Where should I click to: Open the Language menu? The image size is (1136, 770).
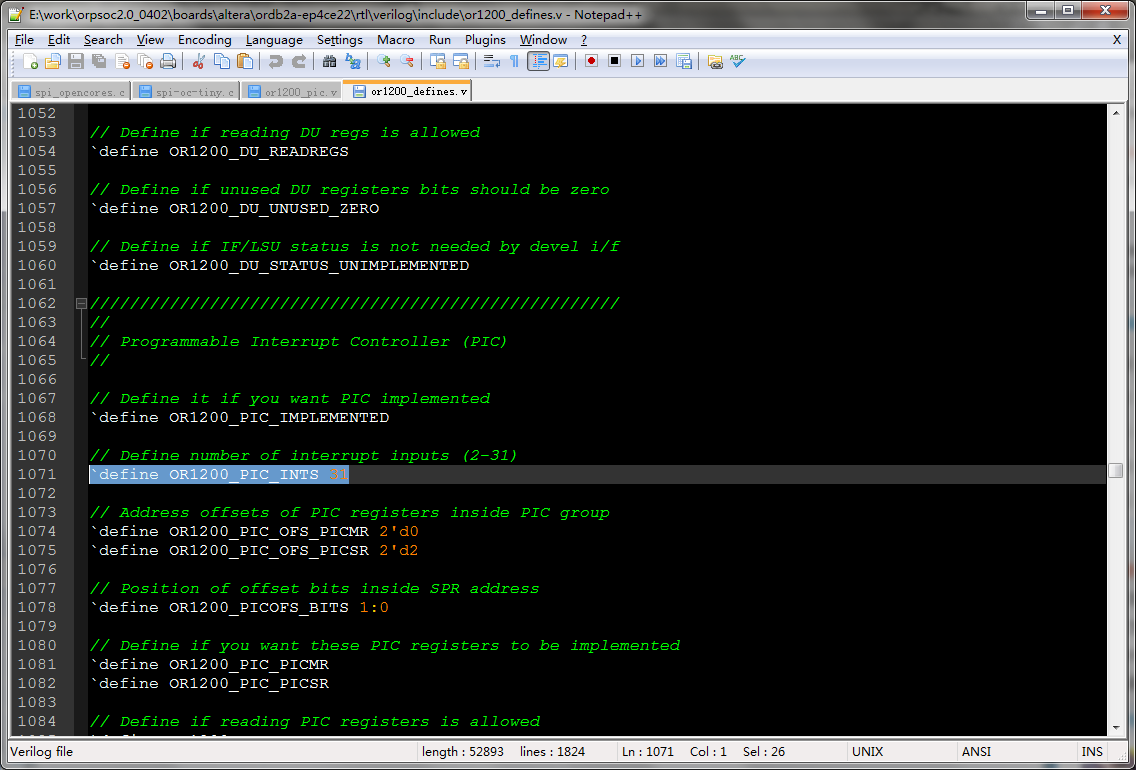click(274, 40)
